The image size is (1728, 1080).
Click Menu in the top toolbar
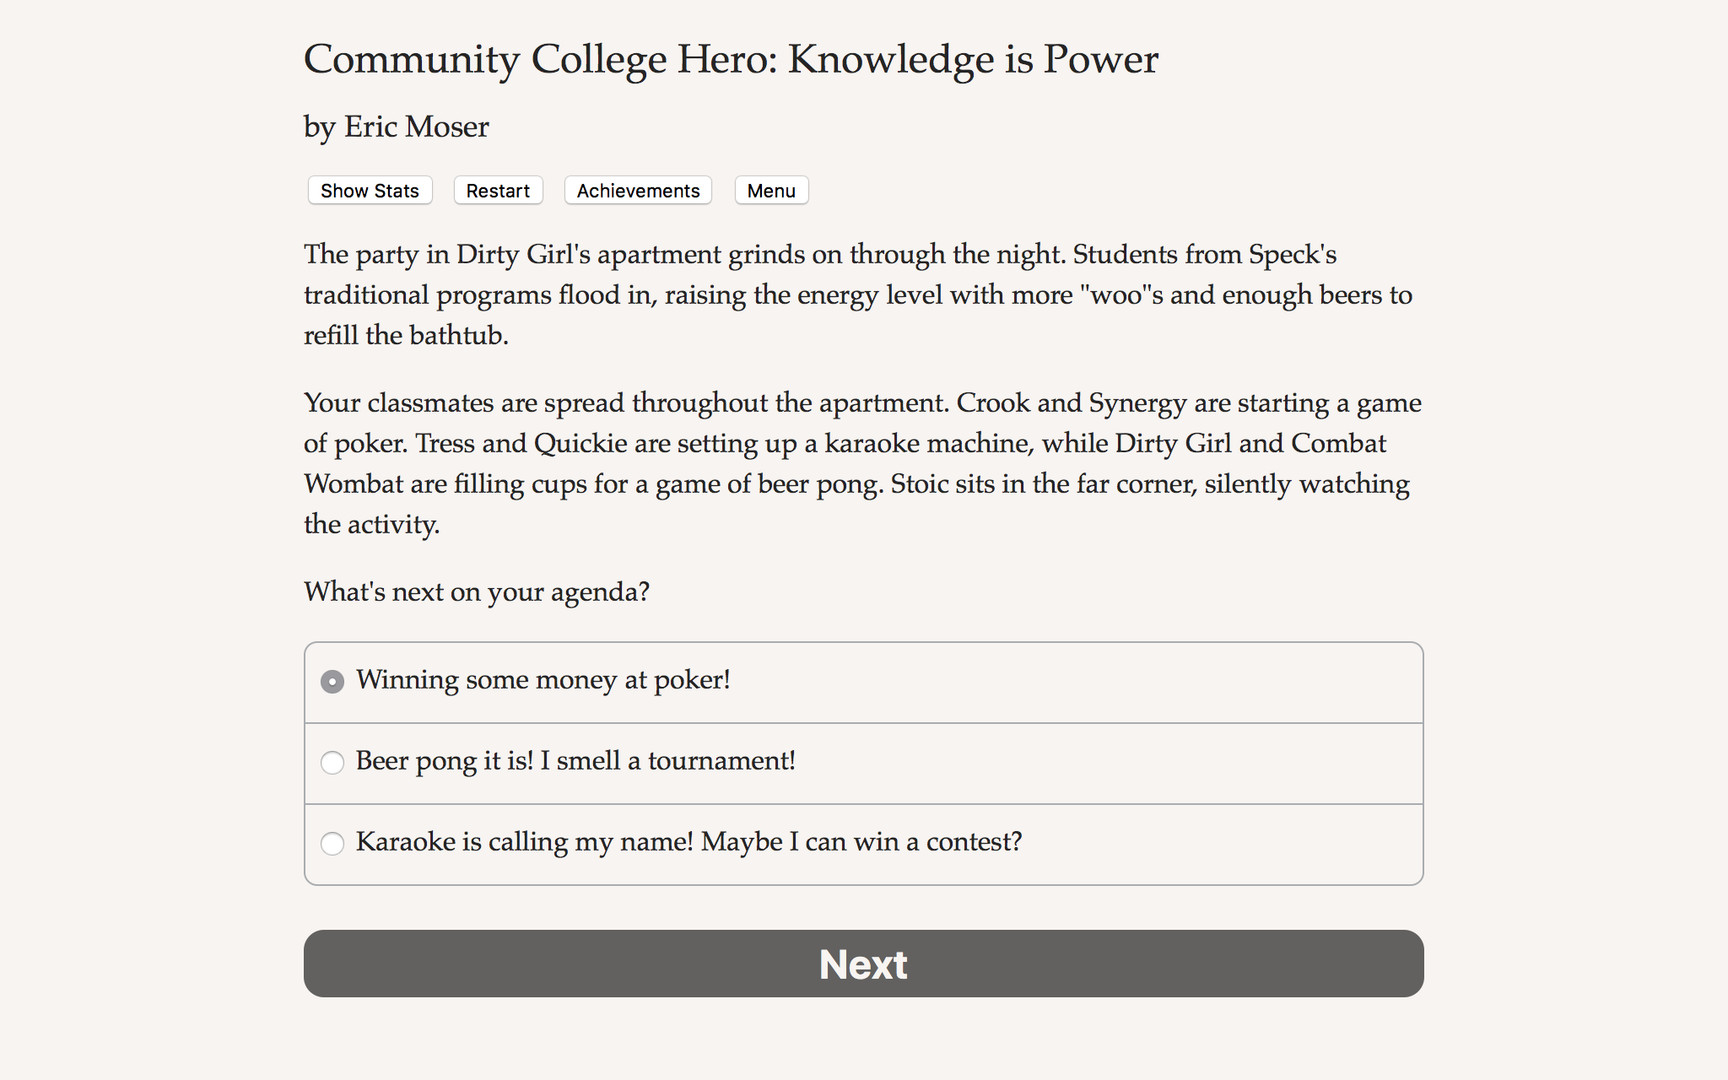point(770,190)
